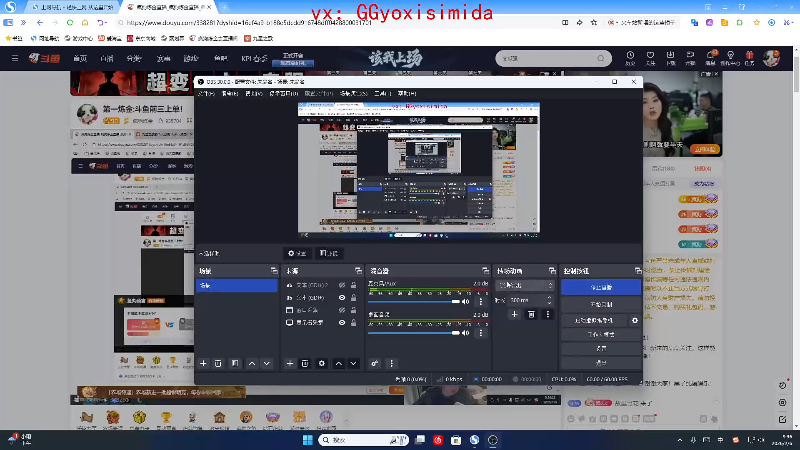Mute 桌面音频 with its speaker icon
The image size is (800, 450).
click(466, 333)
